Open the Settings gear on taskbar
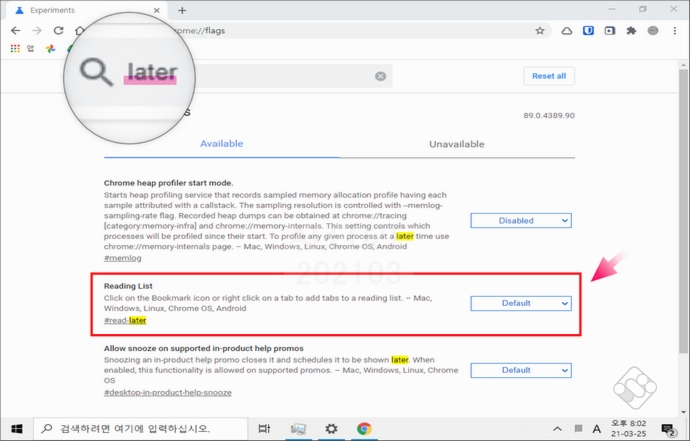 [x=331, y=428]
